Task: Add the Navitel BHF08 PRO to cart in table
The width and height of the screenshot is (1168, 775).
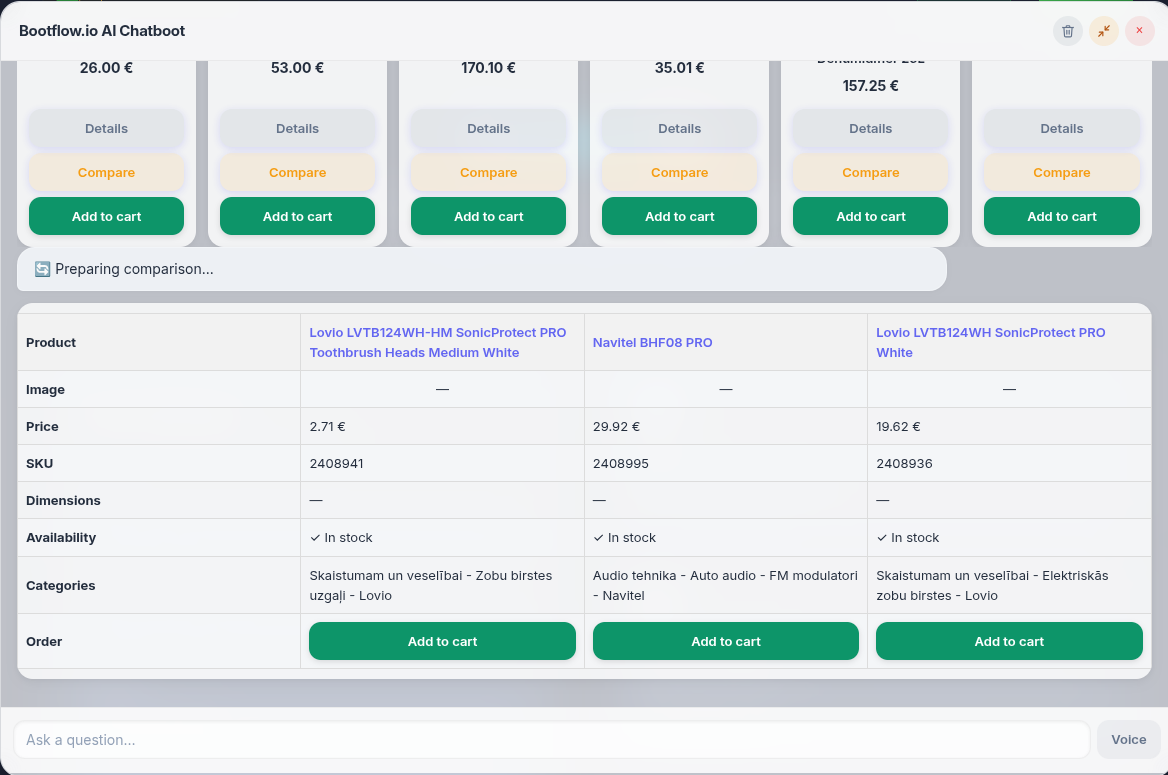Action: (726, 641)
